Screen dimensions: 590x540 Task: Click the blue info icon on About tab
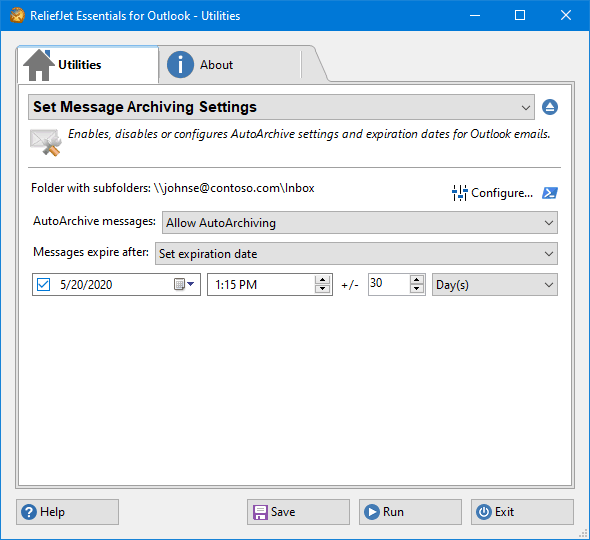pyautogui.click(x=180, y=65)
